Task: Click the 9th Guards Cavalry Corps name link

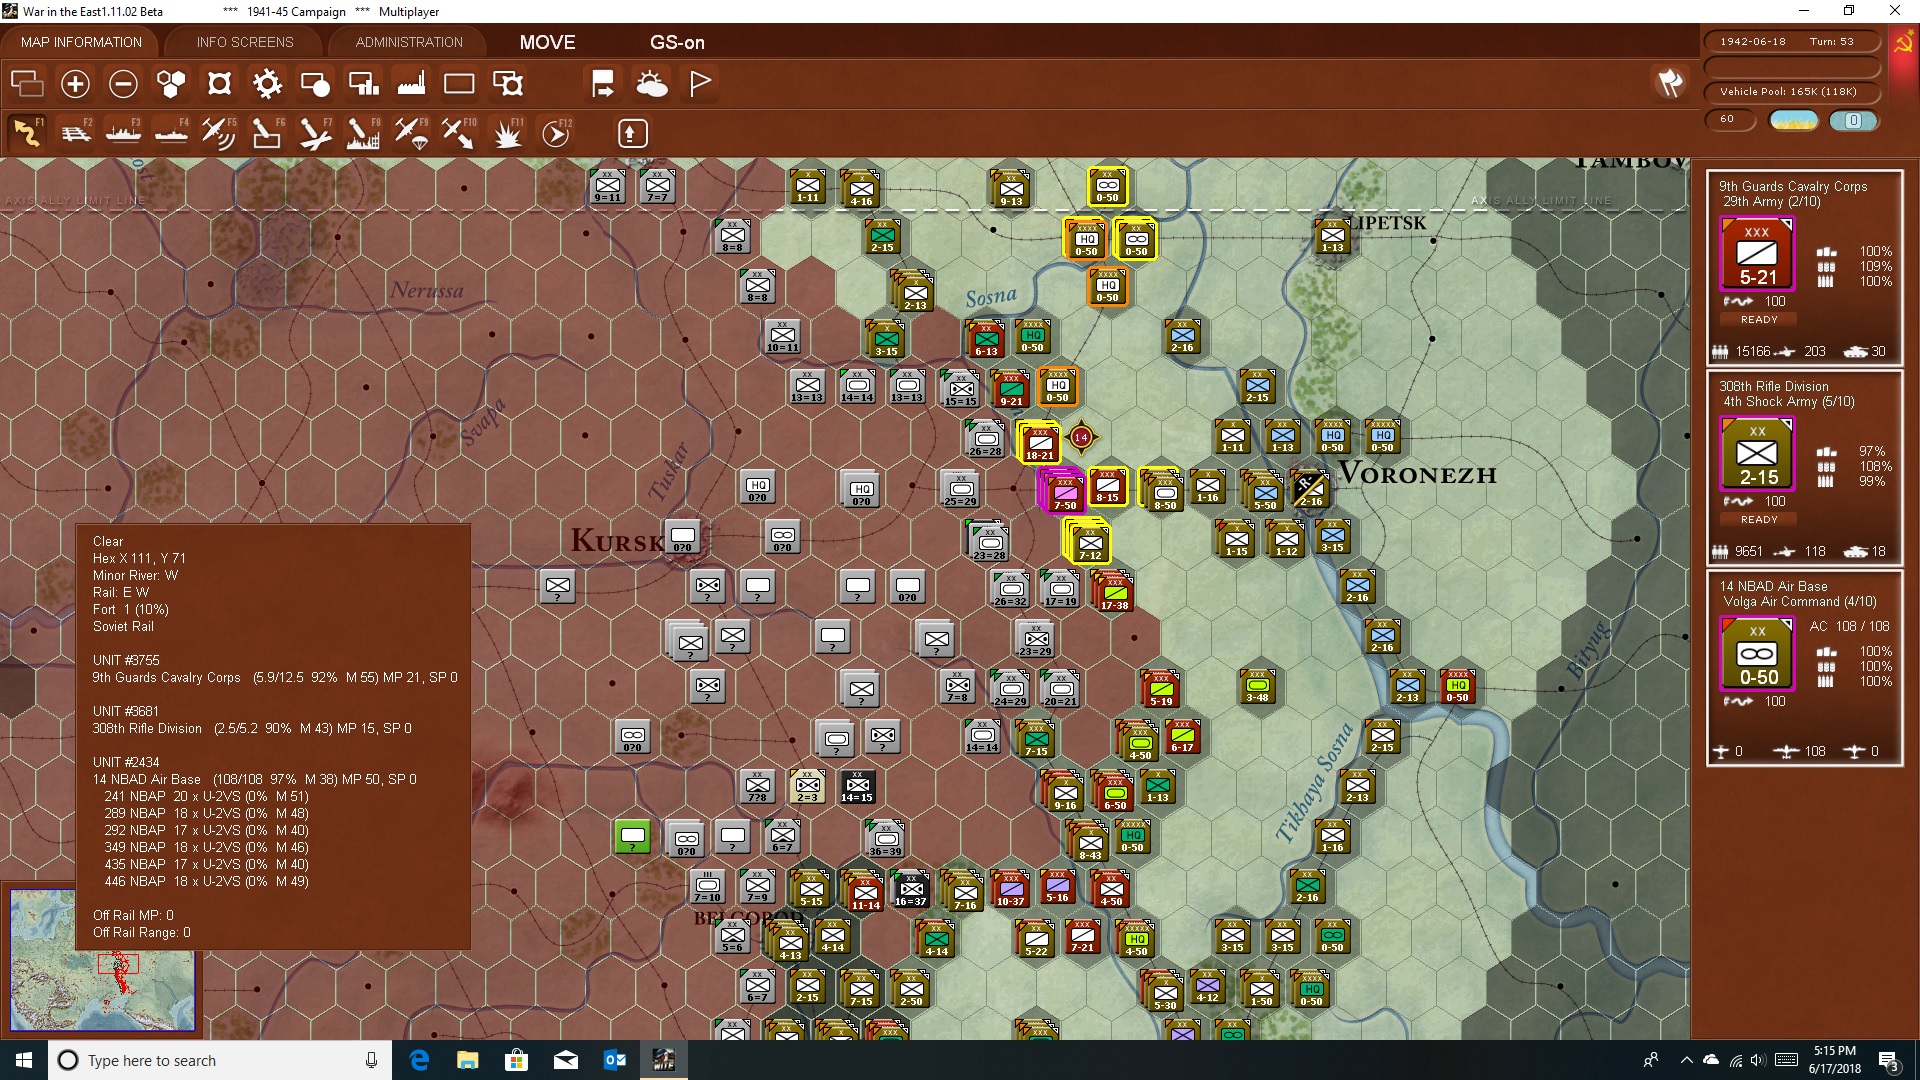Action: [1793, 186]
